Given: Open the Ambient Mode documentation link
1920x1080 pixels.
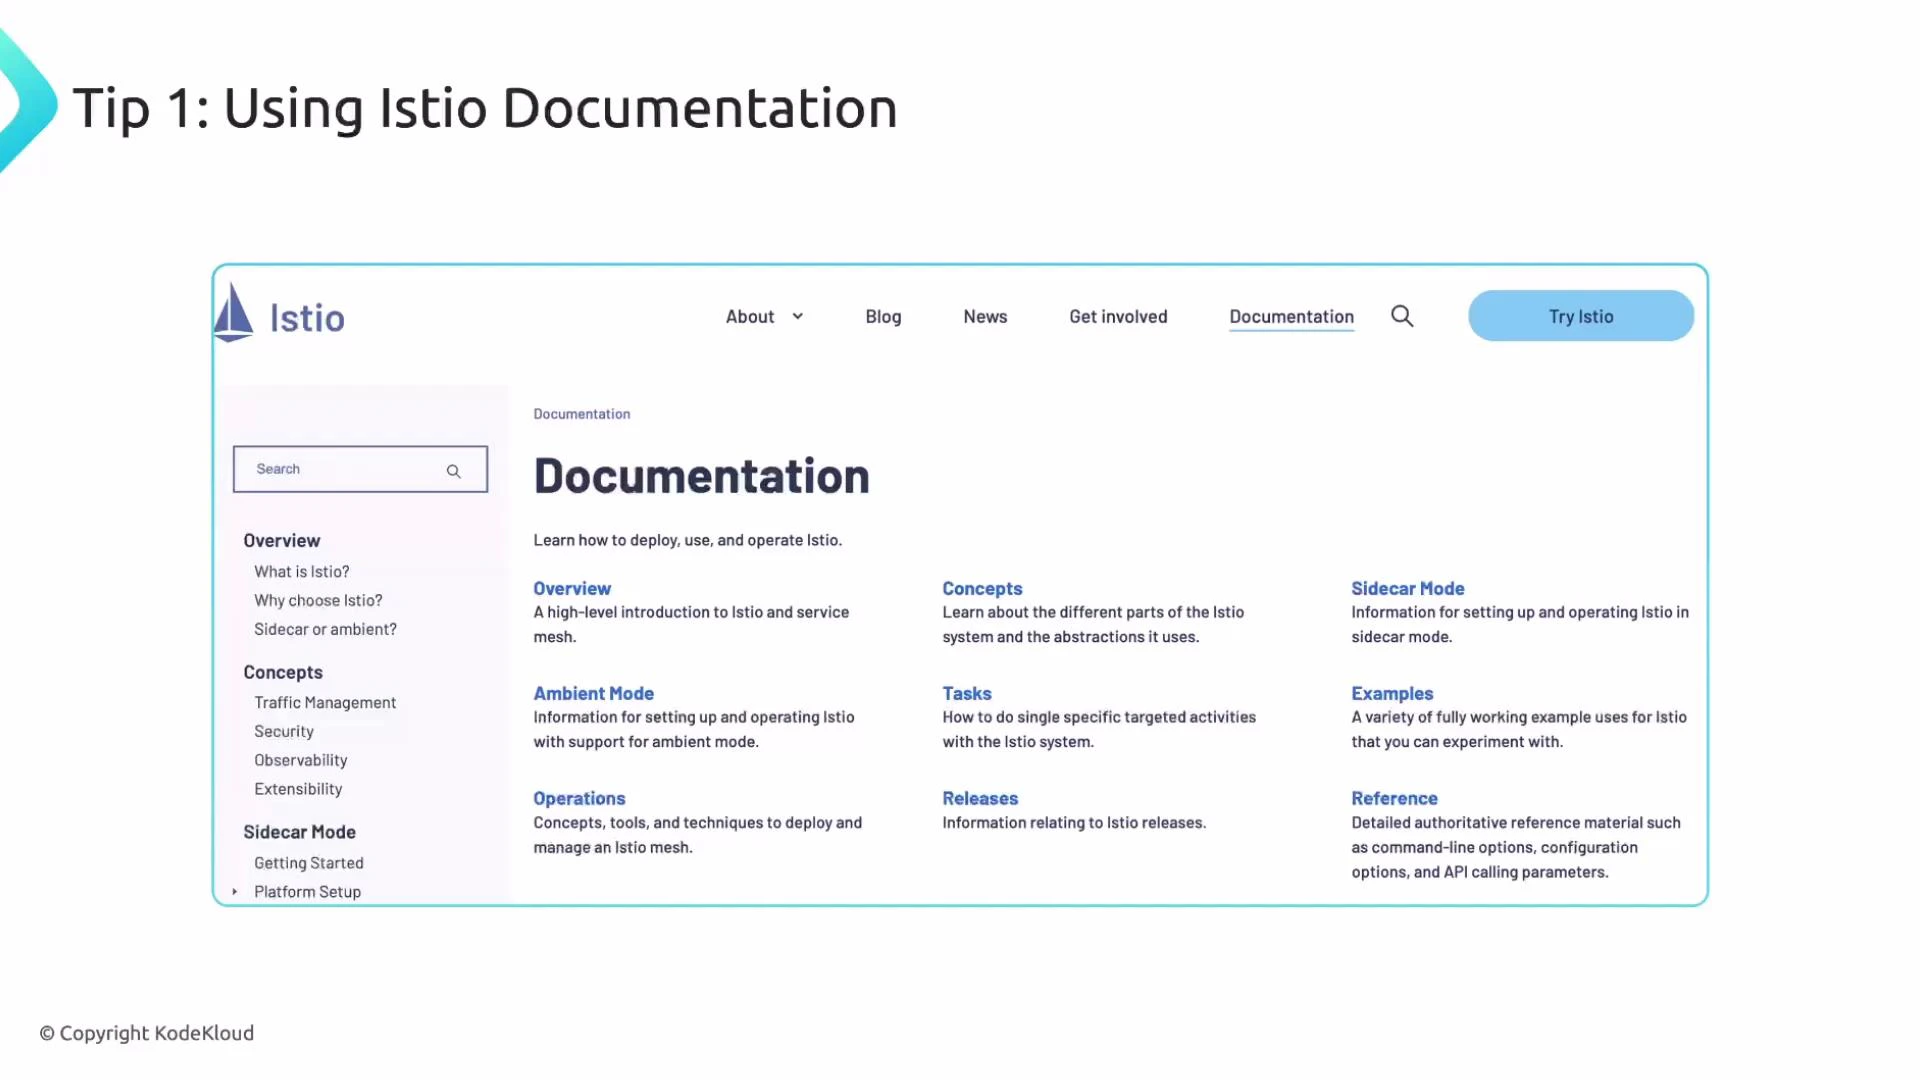Looking at the screenshot, I should click(593, 693).
